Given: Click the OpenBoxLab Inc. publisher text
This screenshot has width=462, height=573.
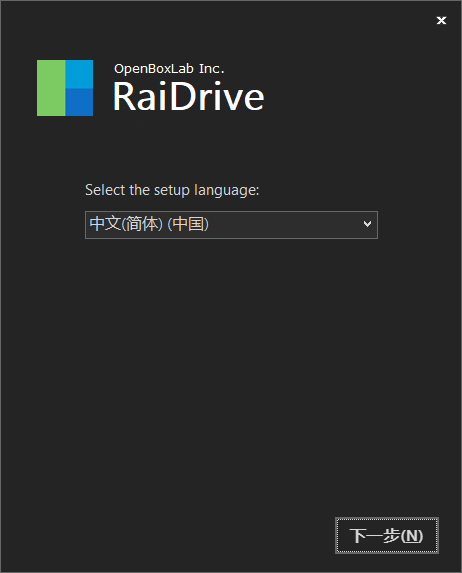Looking at the screenshot, I should point(169,69).
